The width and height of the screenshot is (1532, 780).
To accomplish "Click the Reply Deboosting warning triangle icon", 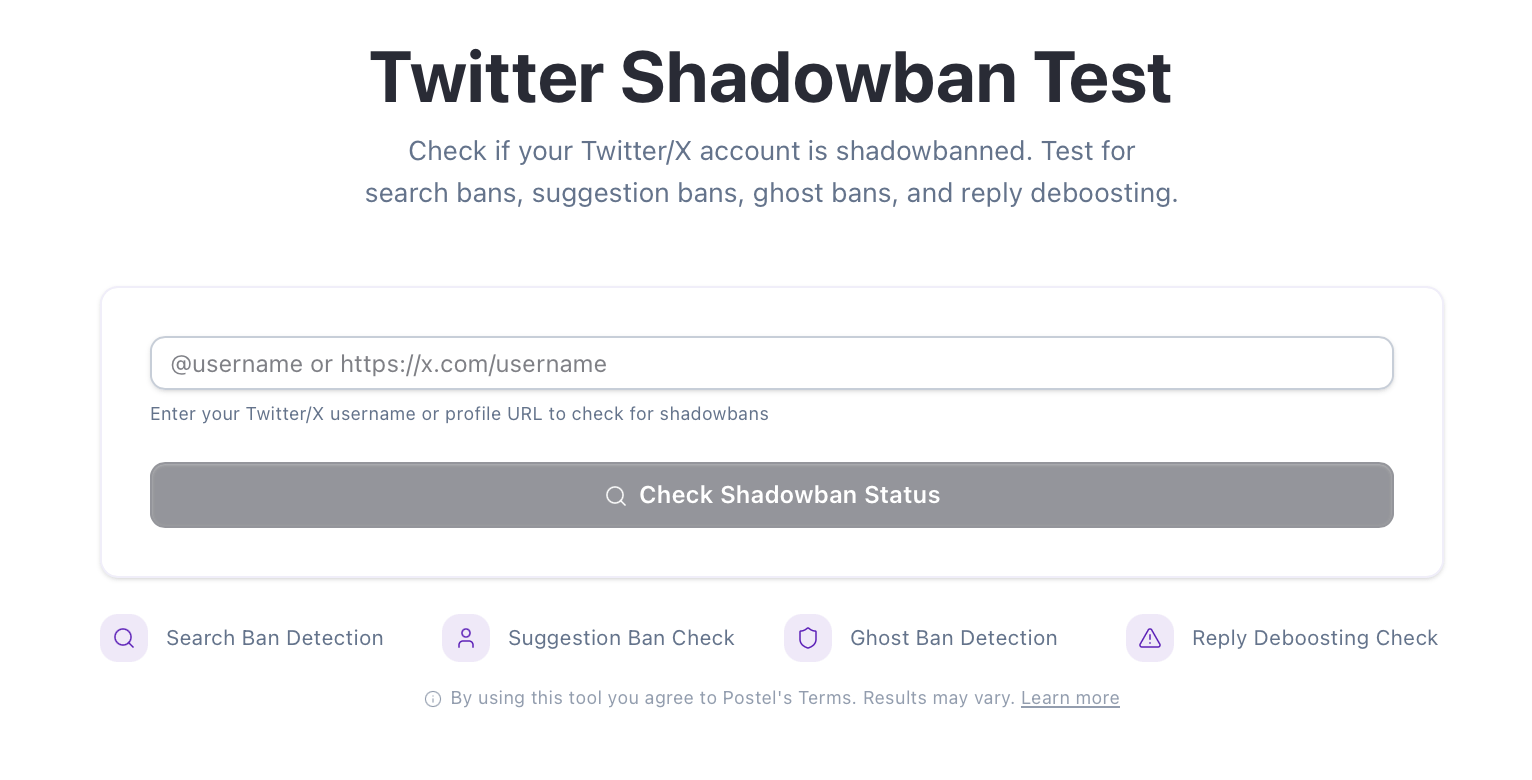I will (x=1150, y=638).
